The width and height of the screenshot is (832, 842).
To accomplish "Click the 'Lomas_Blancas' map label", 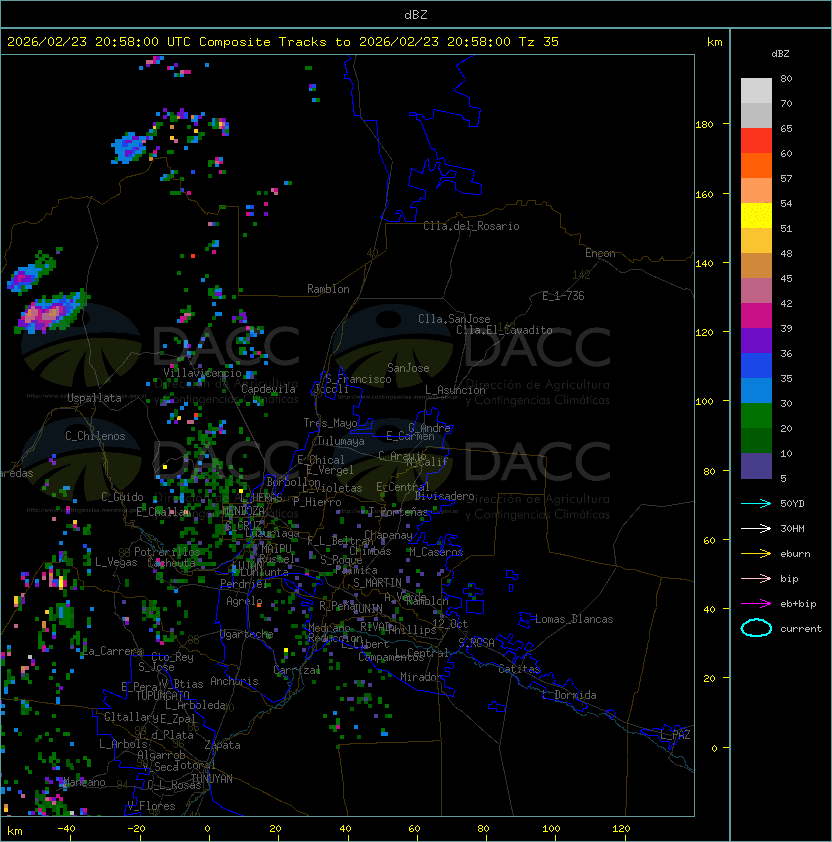I will click(574, 619).
